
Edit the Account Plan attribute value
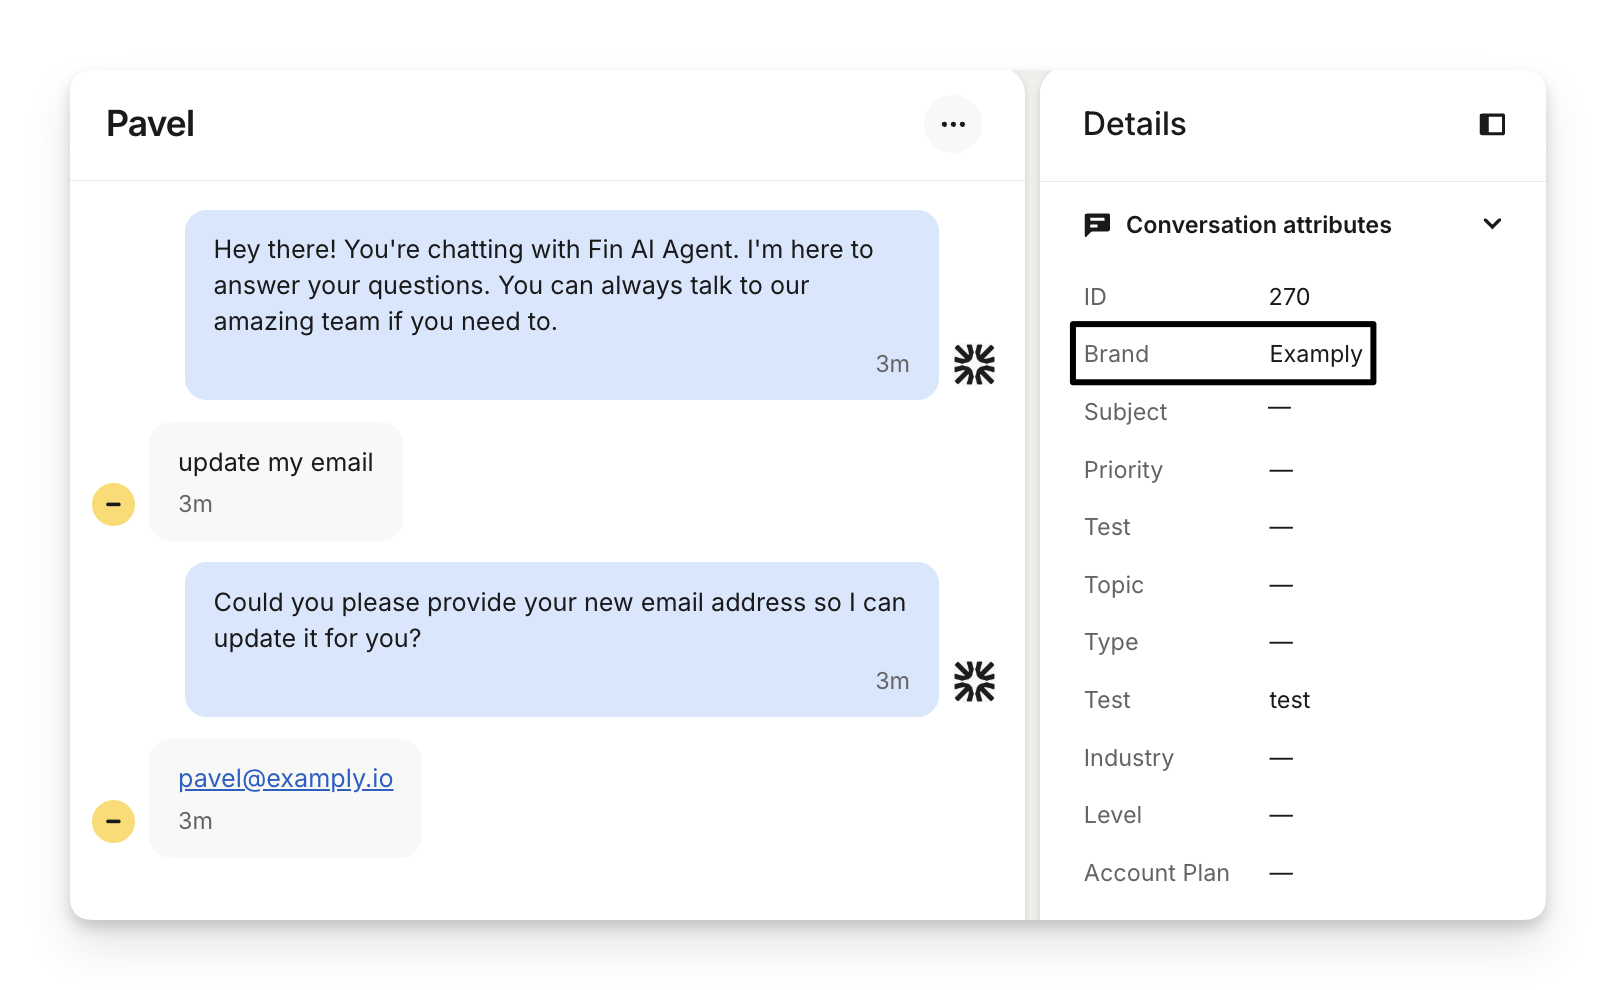coord(1281,873)
